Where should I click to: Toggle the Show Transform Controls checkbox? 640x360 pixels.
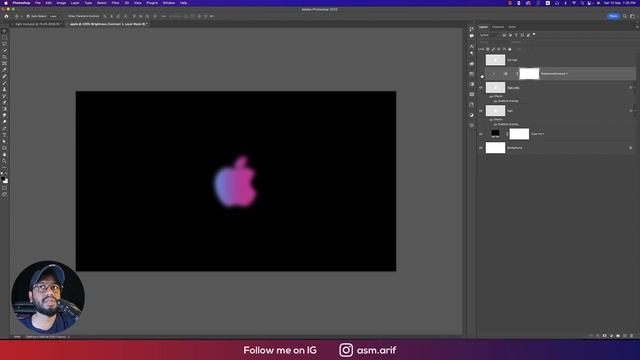click(65, 16)
